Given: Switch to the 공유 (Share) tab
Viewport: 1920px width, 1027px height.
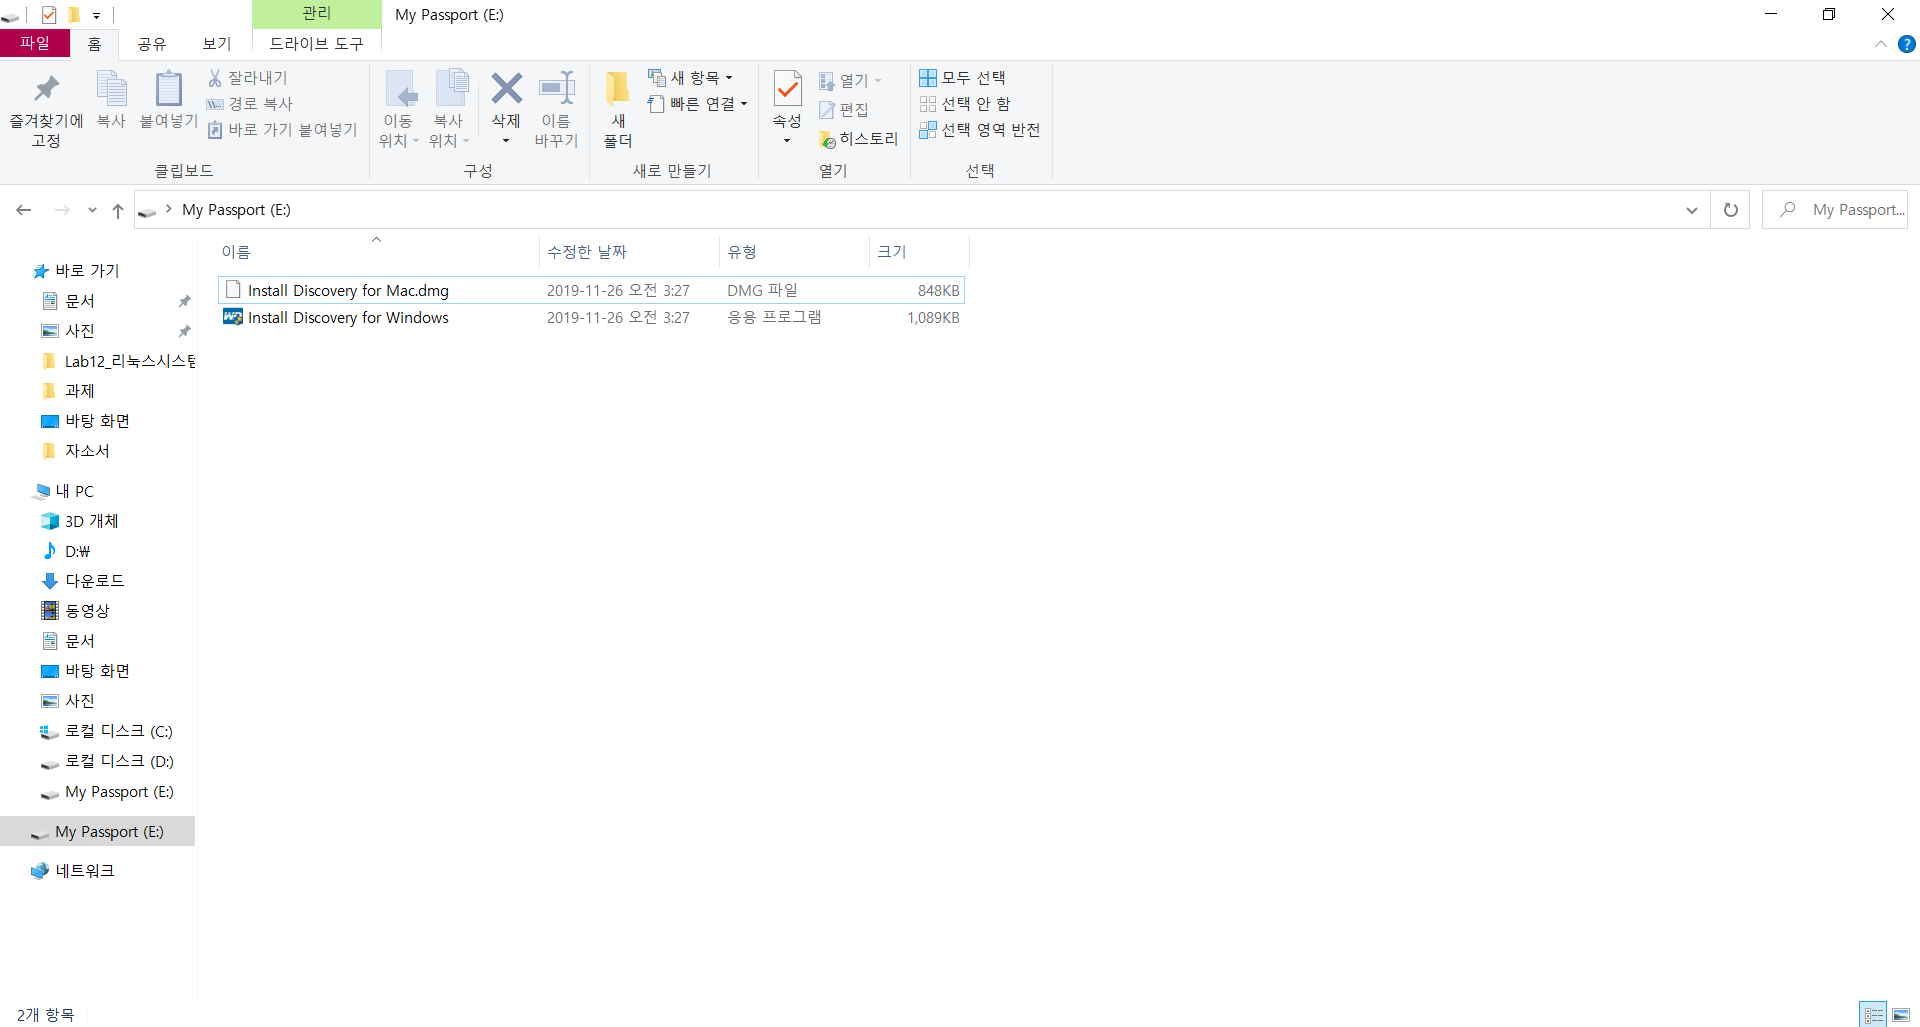Looking at the screenshot, I should (152, 44).
